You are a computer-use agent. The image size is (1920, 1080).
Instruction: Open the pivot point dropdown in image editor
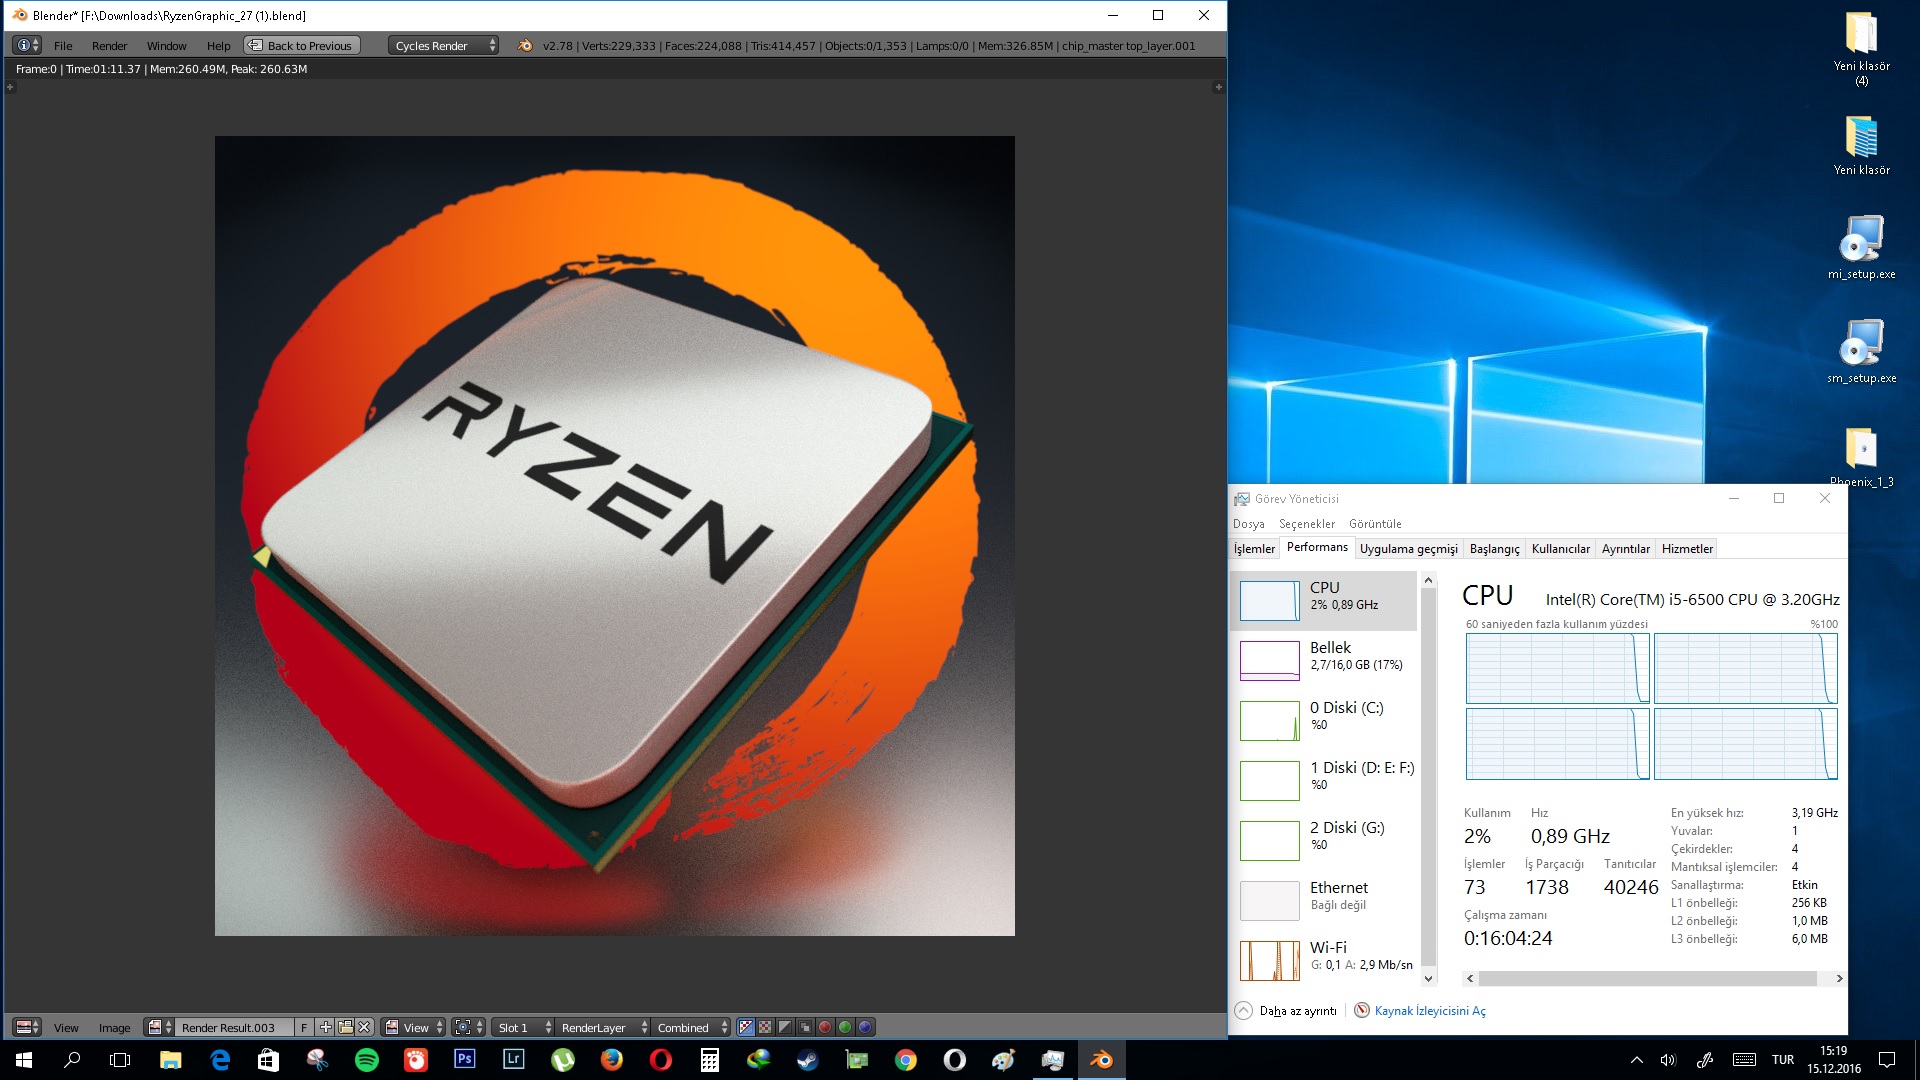[468, 1027]
